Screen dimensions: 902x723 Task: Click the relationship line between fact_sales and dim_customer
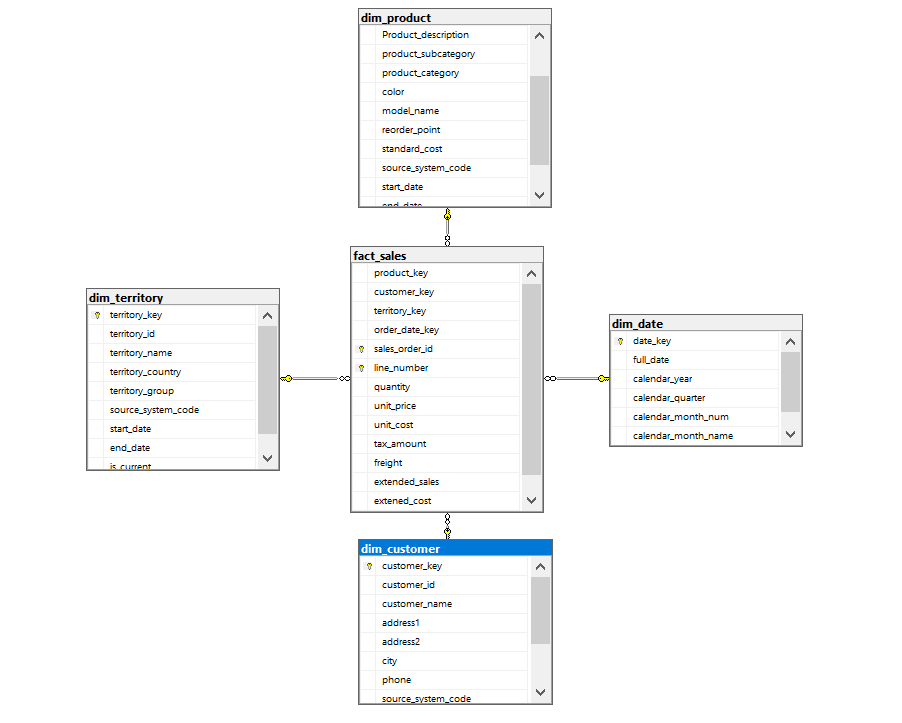pos(446,525)
